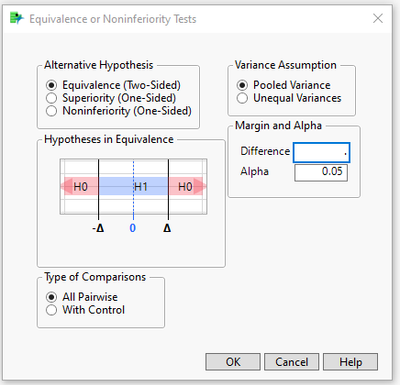400x385 pixels.
Task: Click the Cancel button
Action: (292, 362)
